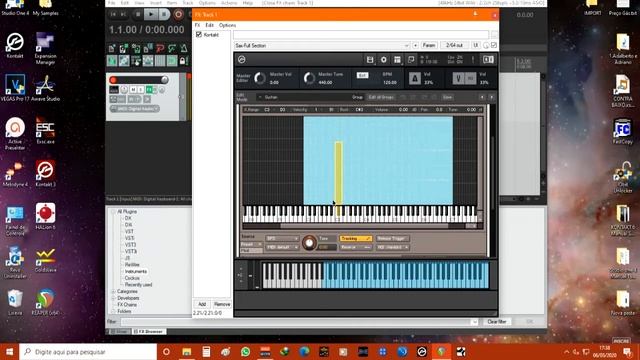Click REAPER project settings toolbar icon
The height and width of the screenshot is (360, 640).
click(x=148, y=49)
